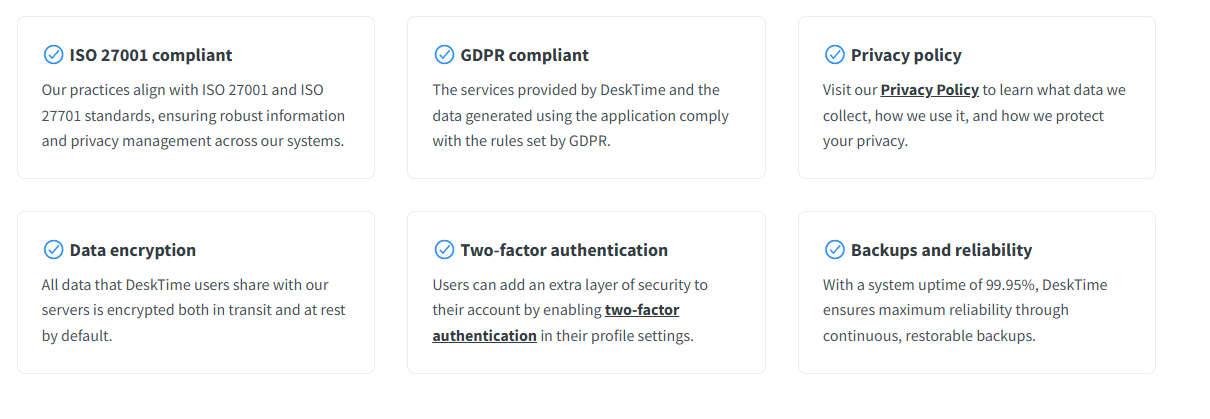Click the checkmark icon beside Two-factor authentication heading
The image size is (1210, 419).
pos(444,250)
